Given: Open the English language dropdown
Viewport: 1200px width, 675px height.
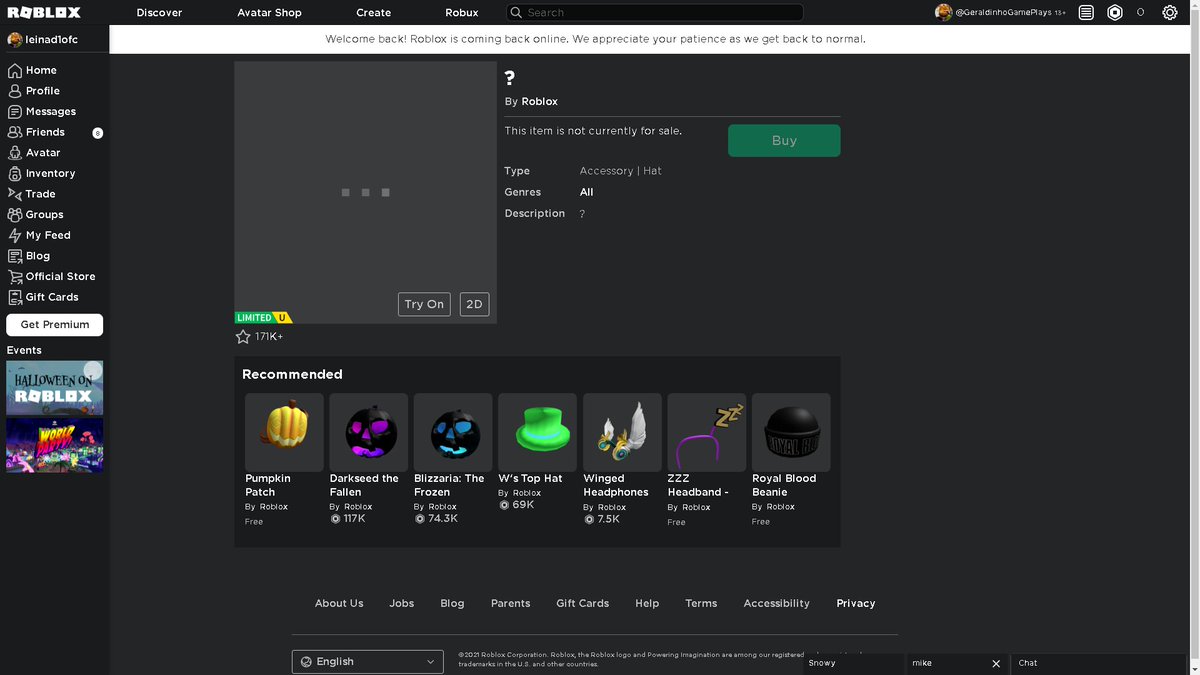Looking at the screenshot, I should (368, 662).
